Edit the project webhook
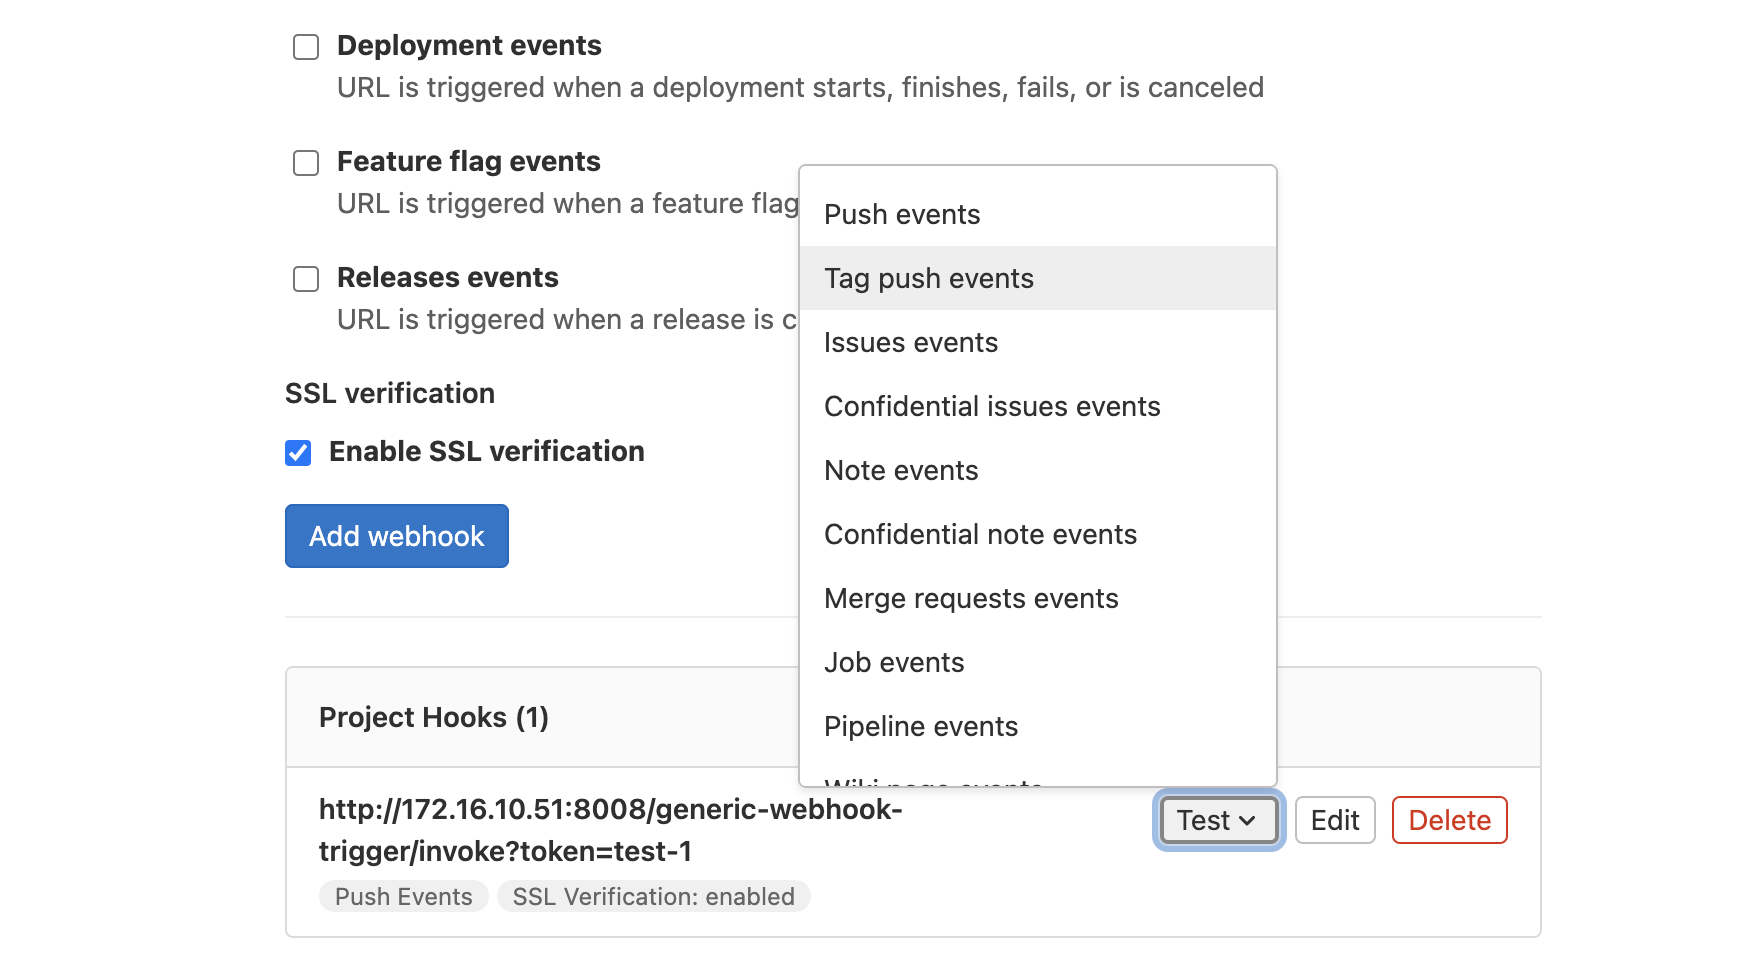Screen dimensions: 1744x972 1335,820
